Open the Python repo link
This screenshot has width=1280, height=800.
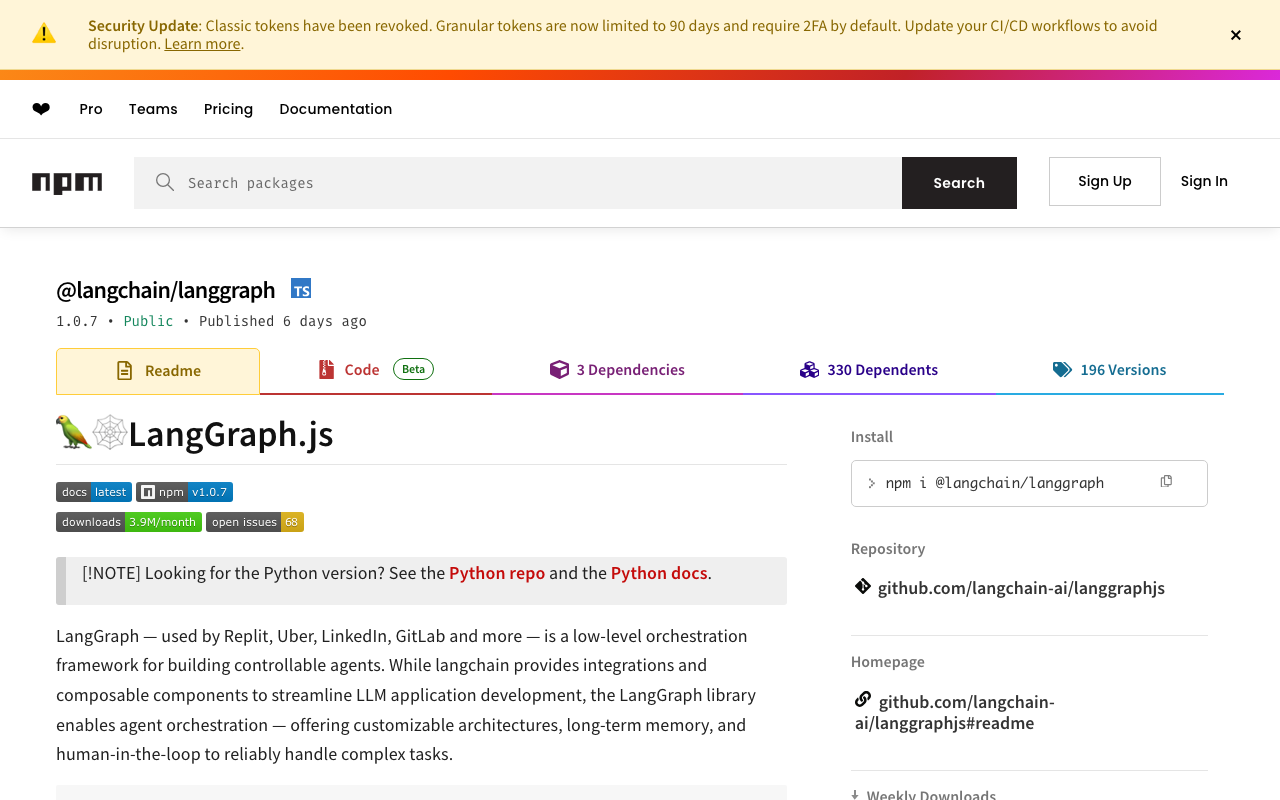(x=497, y=573)
